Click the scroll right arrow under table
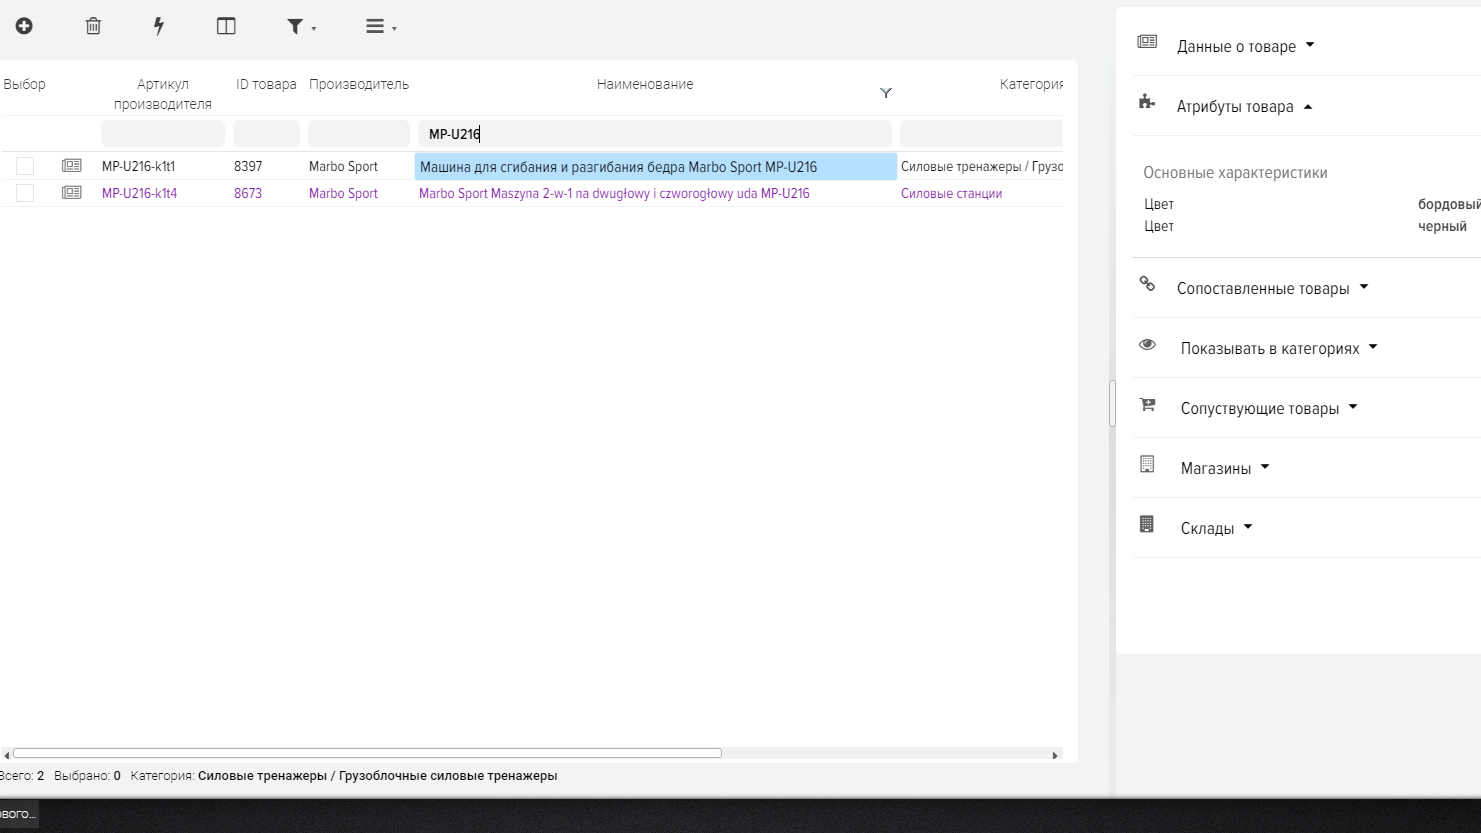The height and width of the screenshot is (833, 1481). [1055, 755]
